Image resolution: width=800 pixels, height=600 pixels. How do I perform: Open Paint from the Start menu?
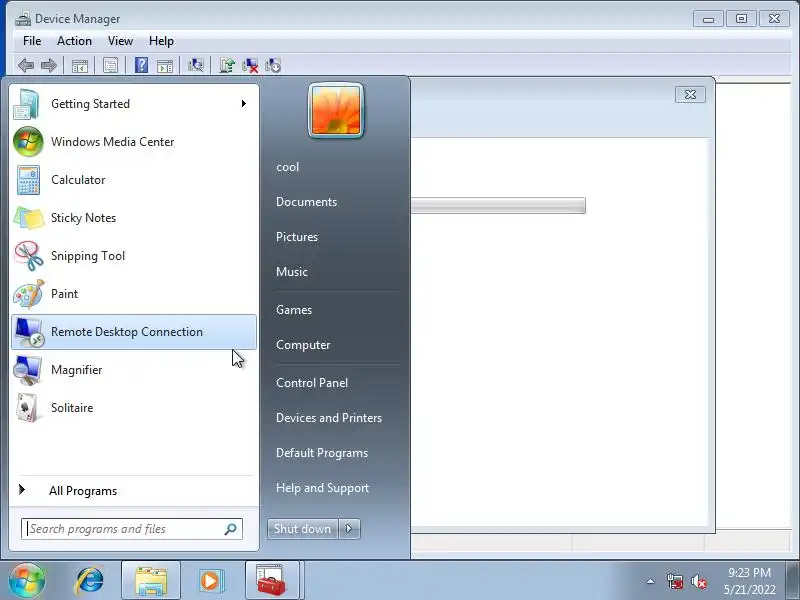(x=134, y=294)
